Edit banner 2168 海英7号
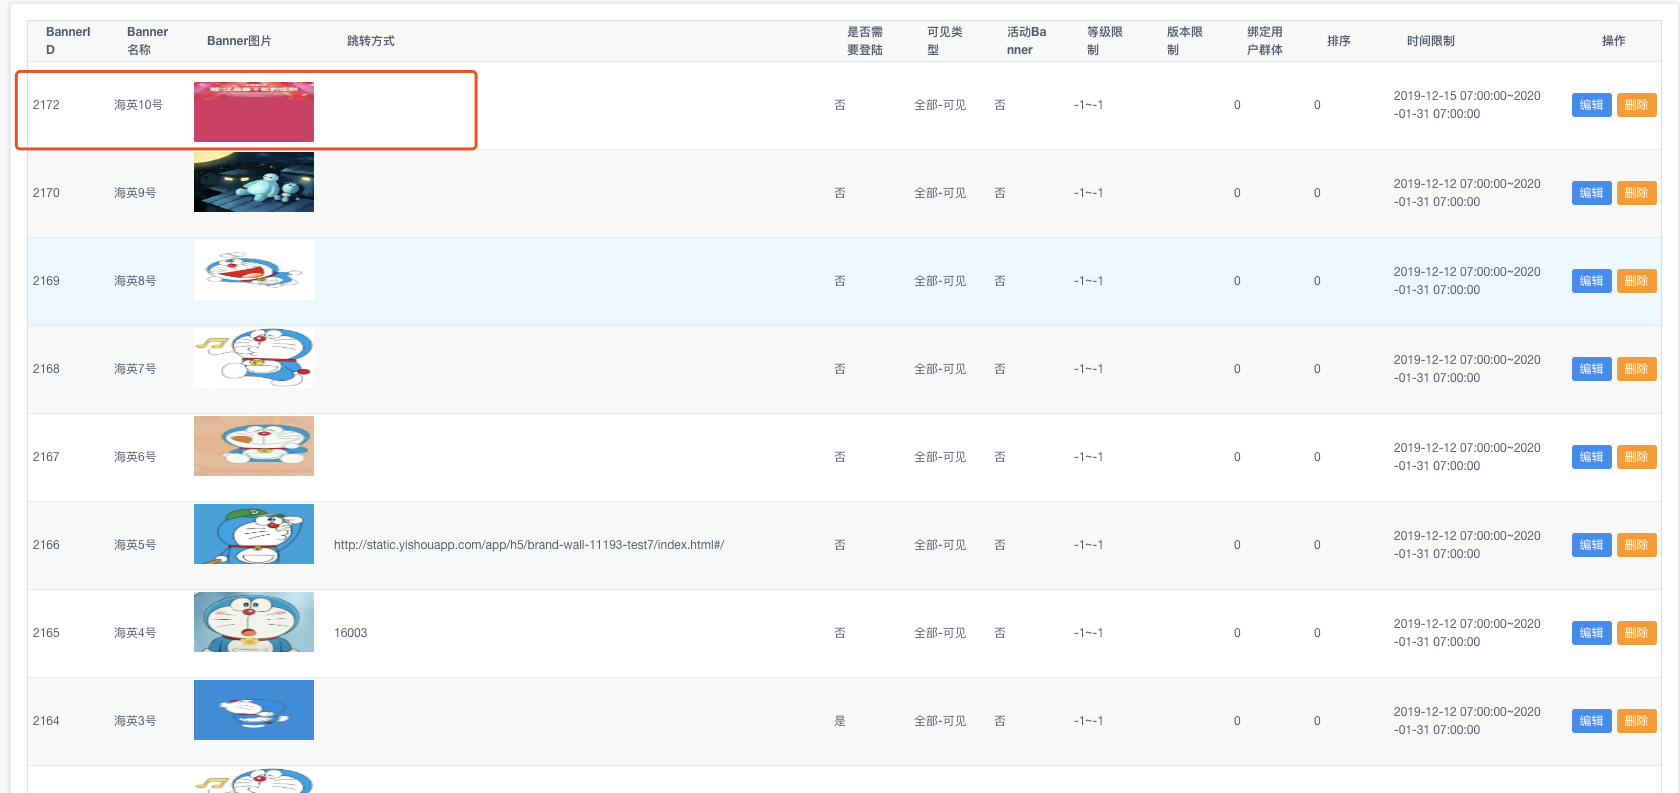This screenshot has width=1680, height=793. coord(1591,369)
